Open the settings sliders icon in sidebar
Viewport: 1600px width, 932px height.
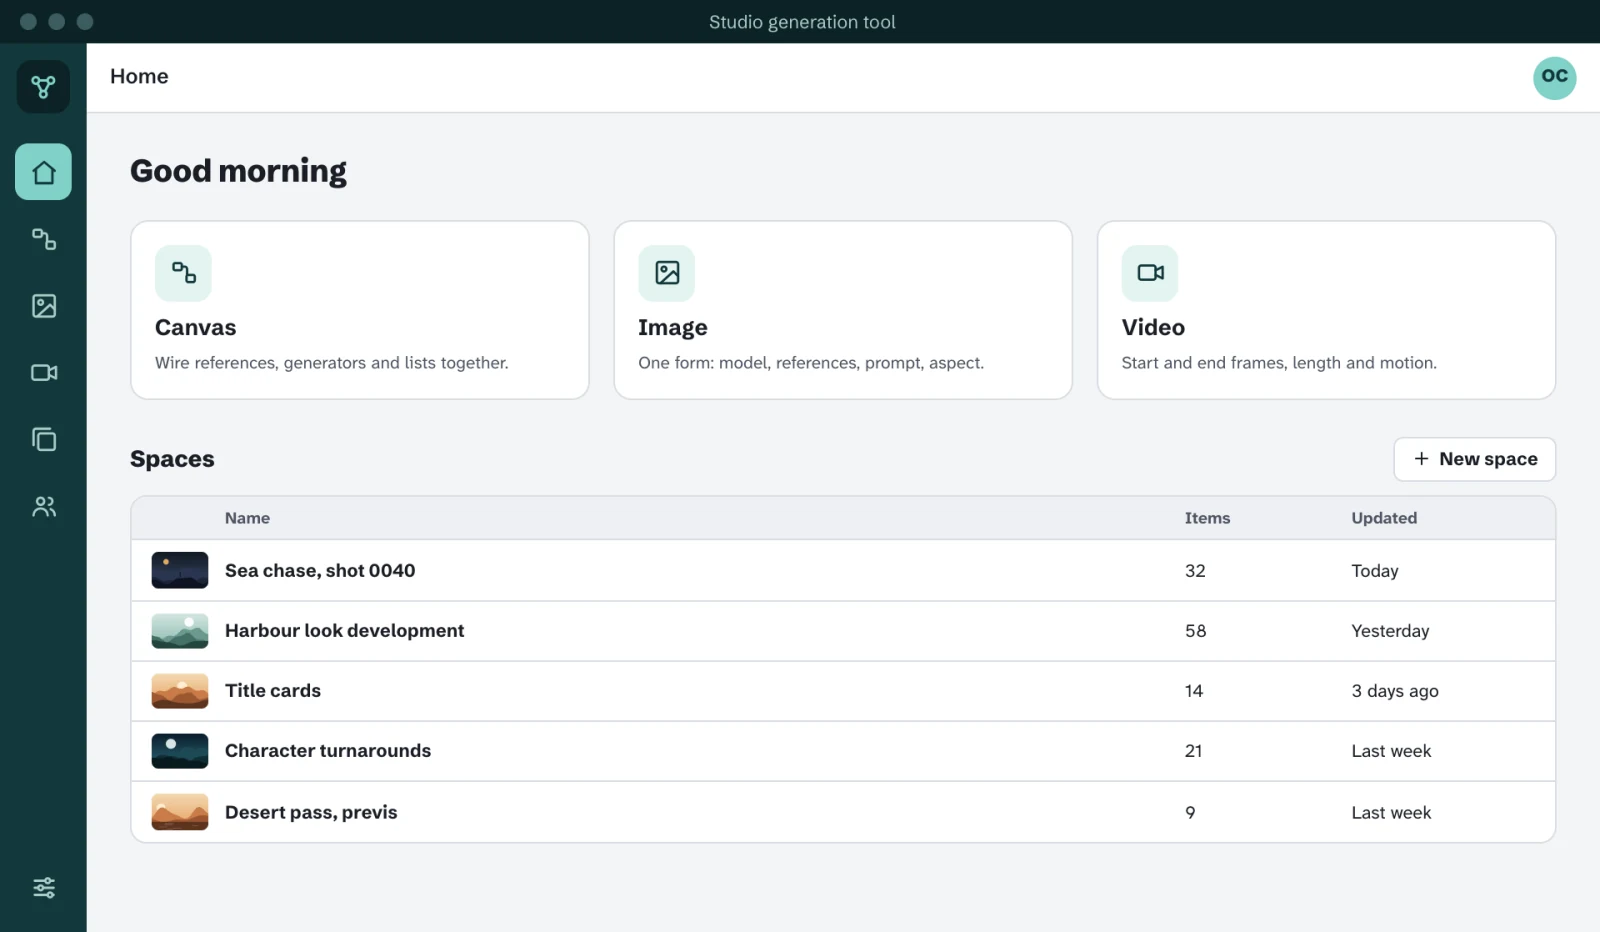(x=43, y=888)
